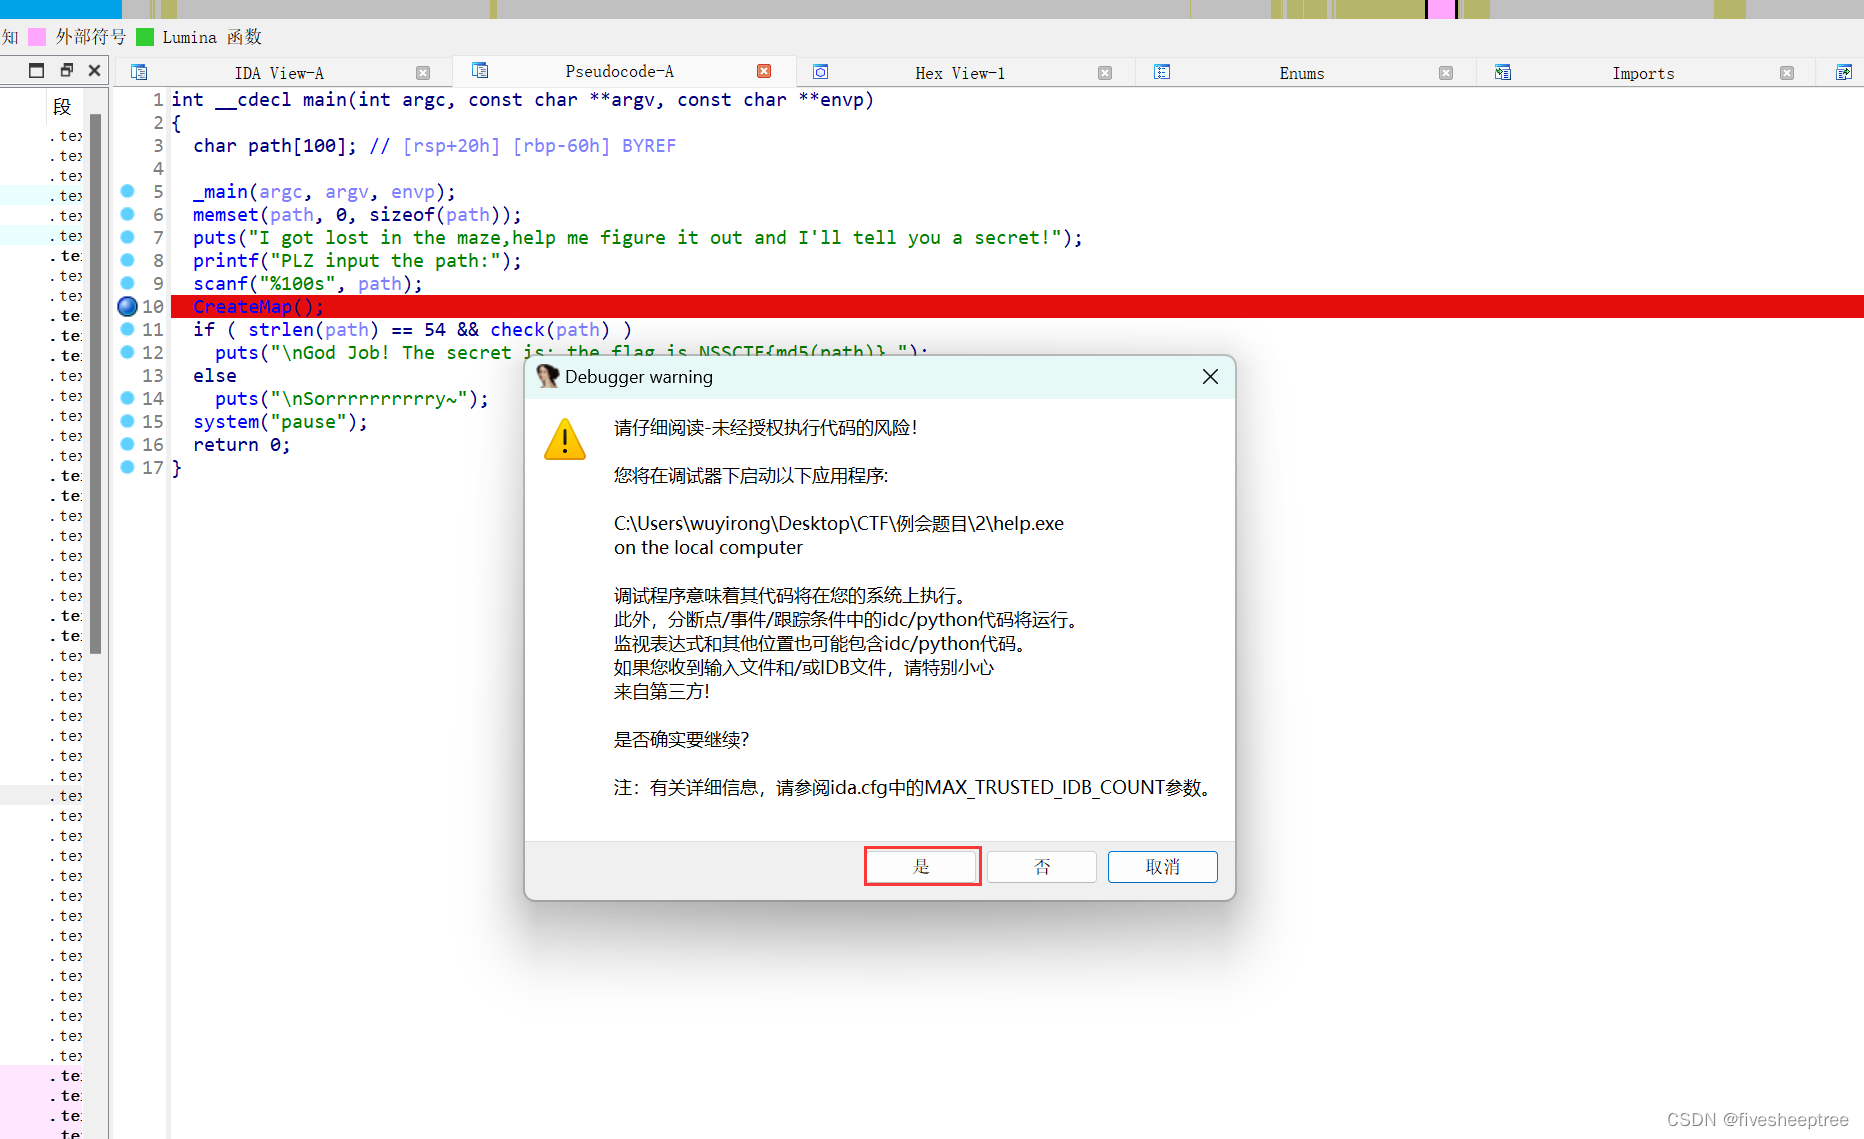Click the Hex View-1 tab icon
The height and width of the screenshot is (1139, 1864).
click(821, 72)
